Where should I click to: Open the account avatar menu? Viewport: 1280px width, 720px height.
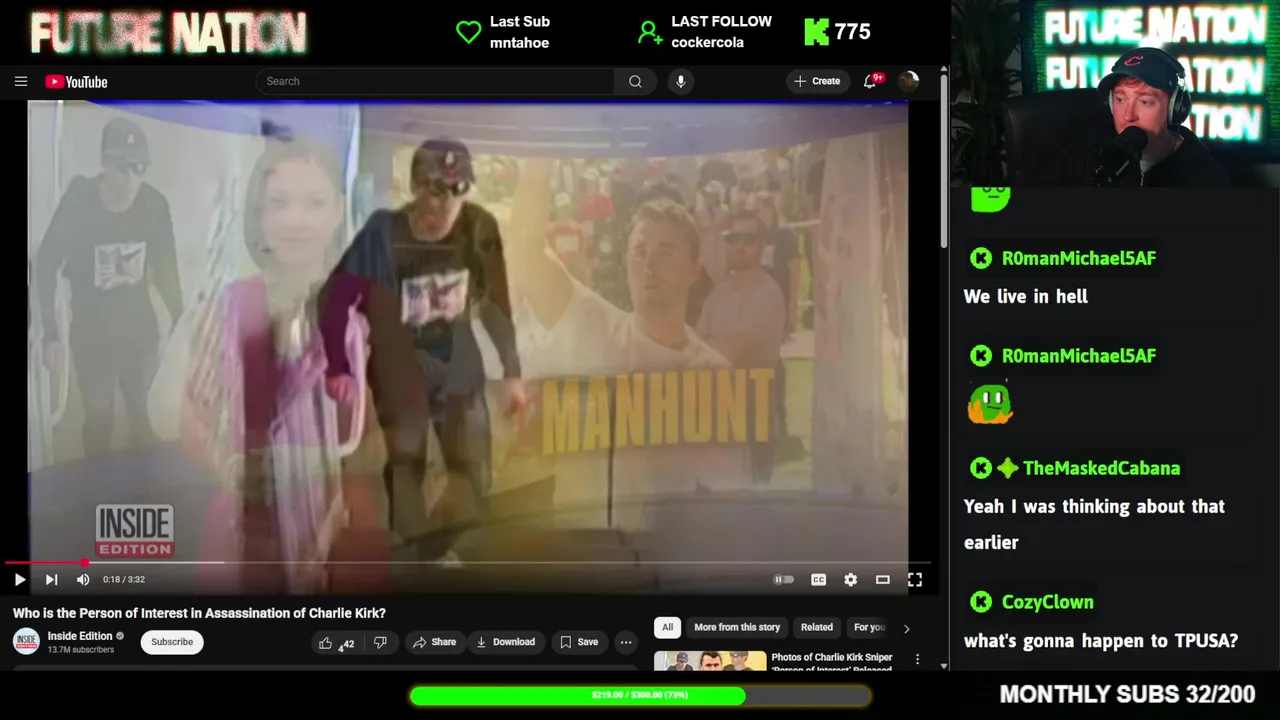tap(908, 81)
